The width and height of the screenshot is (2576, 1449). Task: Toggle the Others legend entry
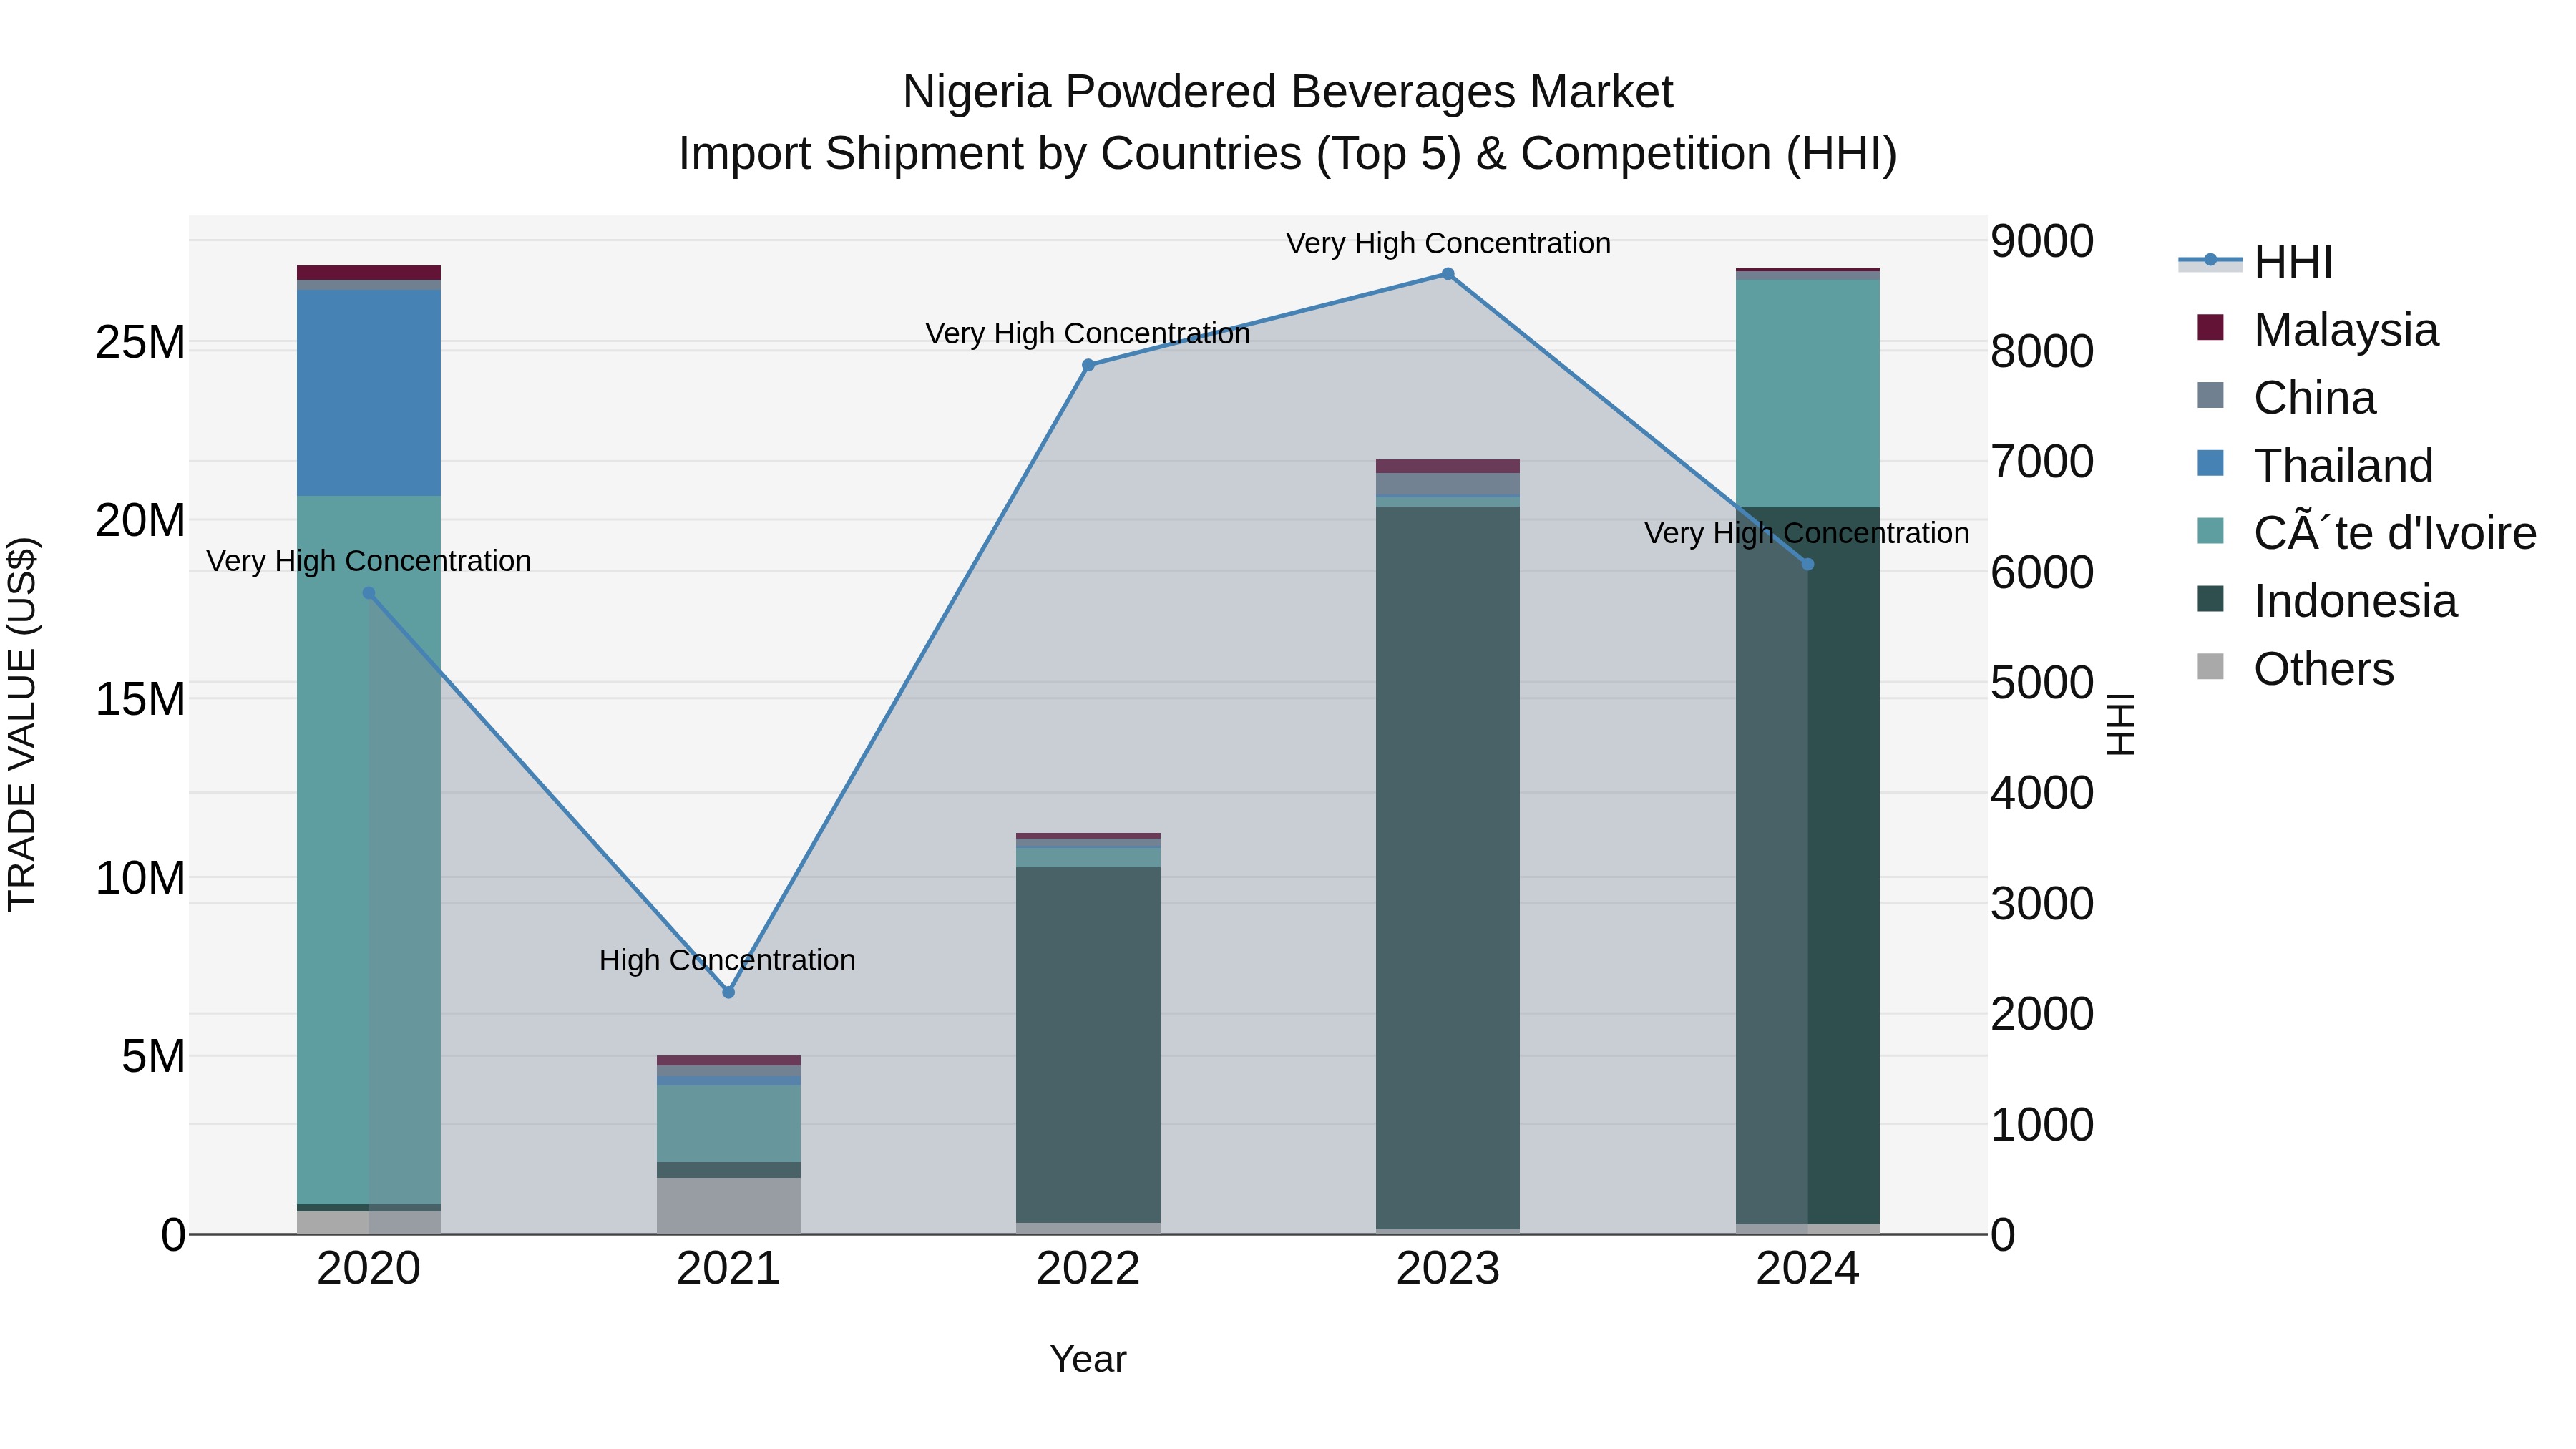coord(2296,669)
